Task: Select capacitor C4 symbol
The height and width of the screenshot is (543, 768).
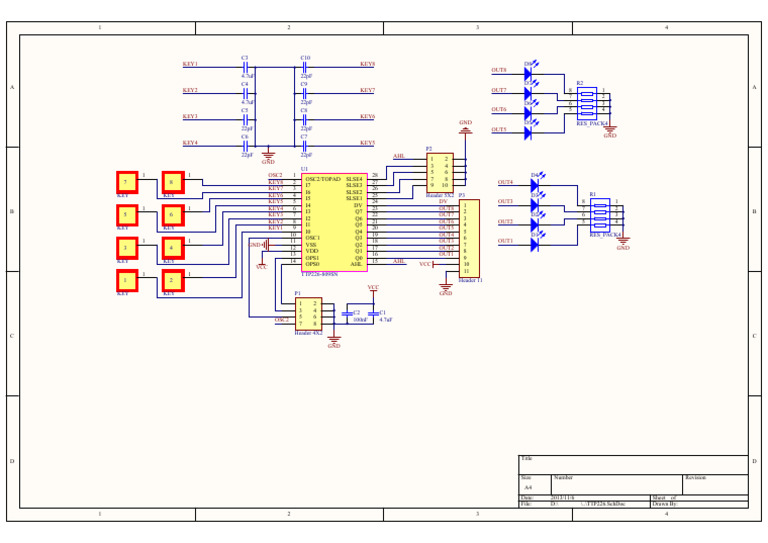Action: (246, 94)
